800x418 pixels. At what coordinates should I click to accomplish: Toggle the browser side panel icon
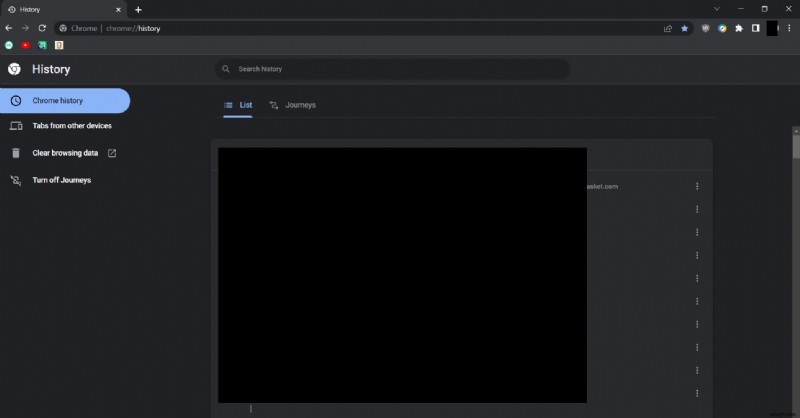pyautogui.click(x=755, y=29)
